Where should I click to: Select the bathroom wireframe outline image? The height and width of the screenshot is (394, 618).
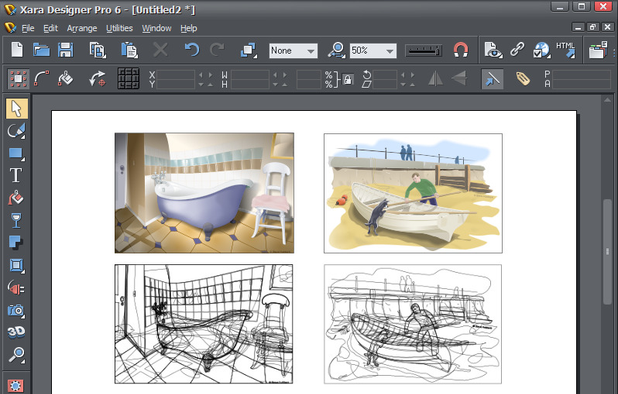[x=204, y=324]
